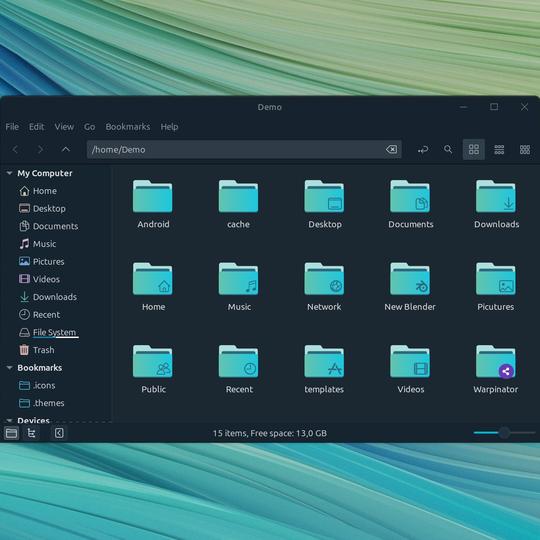Show tree view in the sidebar via status bar button
Viewport: 540px width, 540px height.
[32, 433]
